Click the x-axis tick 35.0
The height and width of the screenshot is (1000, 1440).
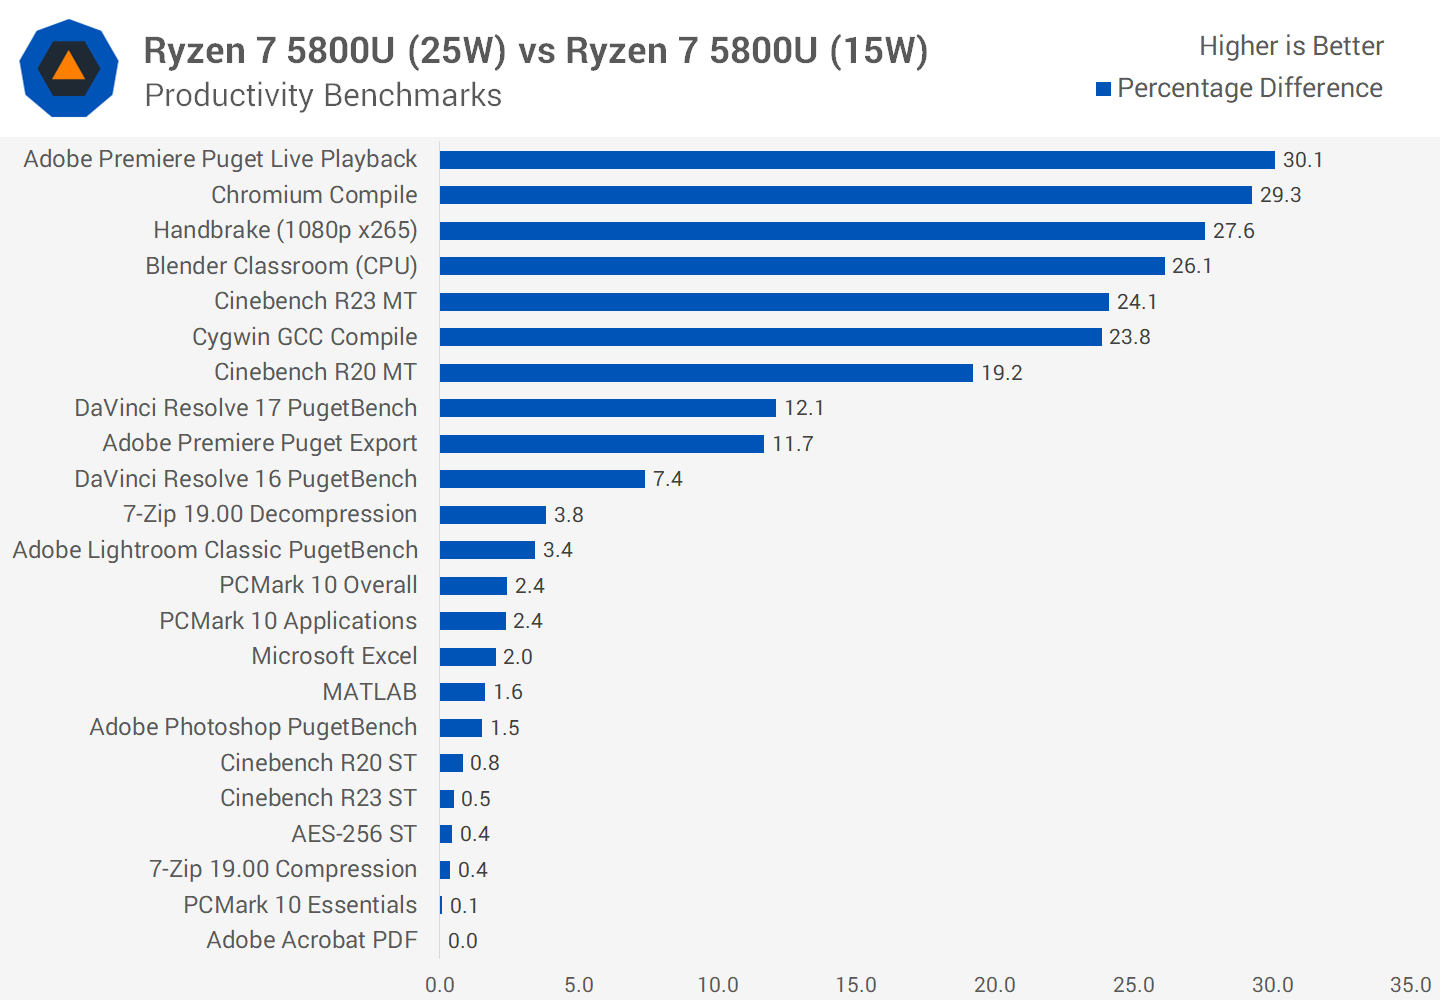pyautogui.click(x=1411, y=985)
